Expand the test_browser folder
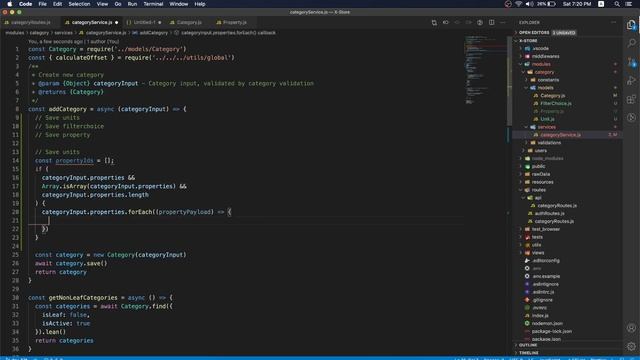The width and height of the screenshot is (640, 360). click(x=546, y=229)
